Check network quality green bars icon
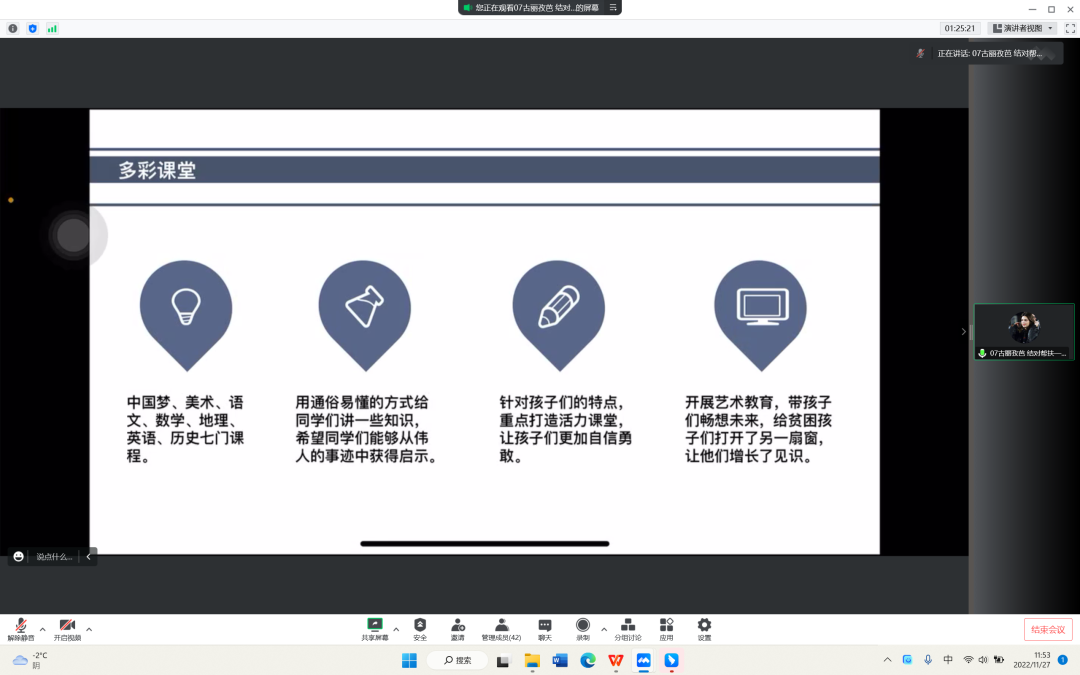Screen dimensions: 1080x675 click(x=52, y=28)
